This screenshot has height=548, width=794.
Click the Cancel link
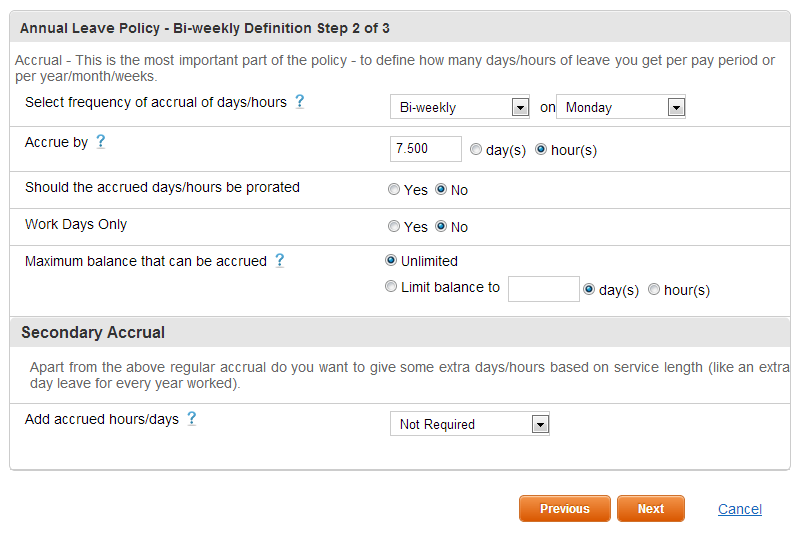739,509
